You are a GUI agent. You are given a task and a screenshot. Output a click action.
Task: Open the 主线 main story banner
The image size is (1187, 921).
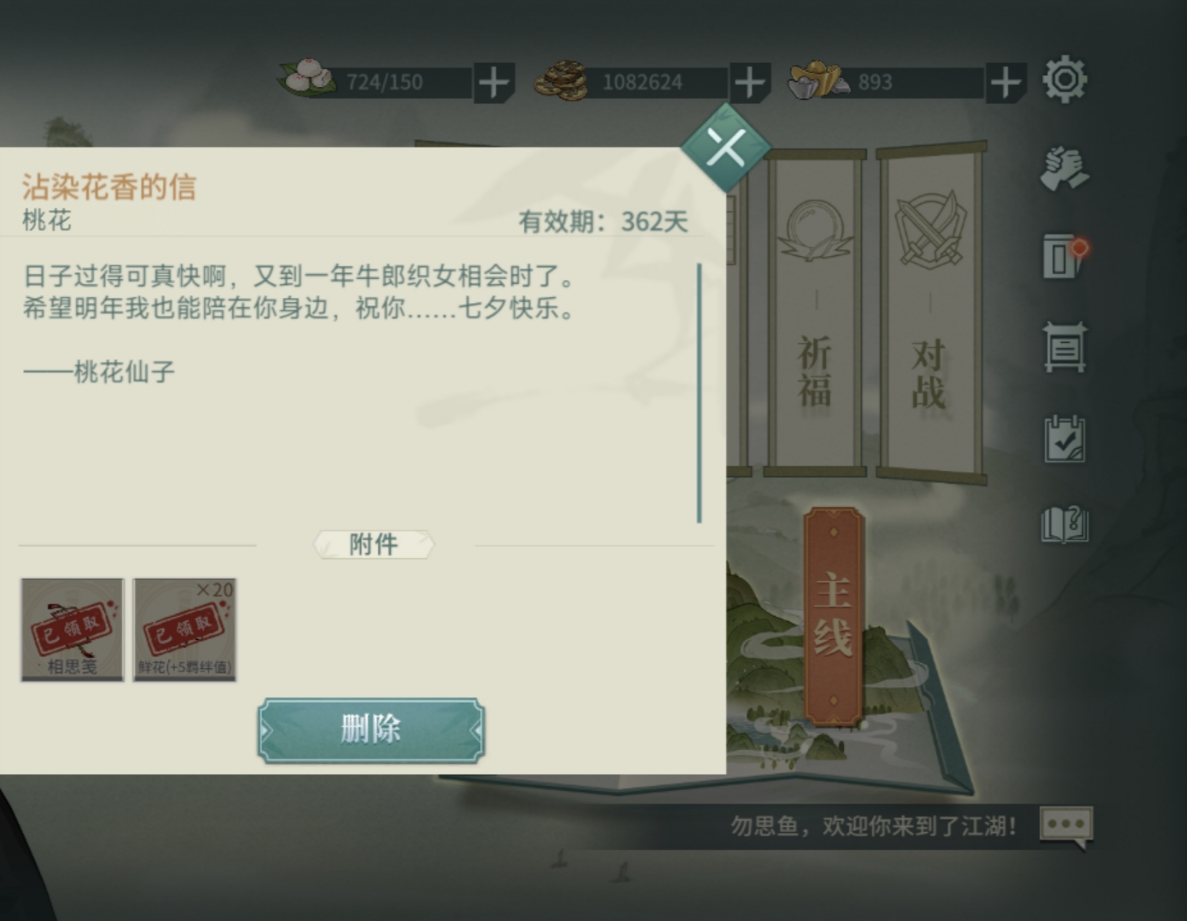point(833,617)
